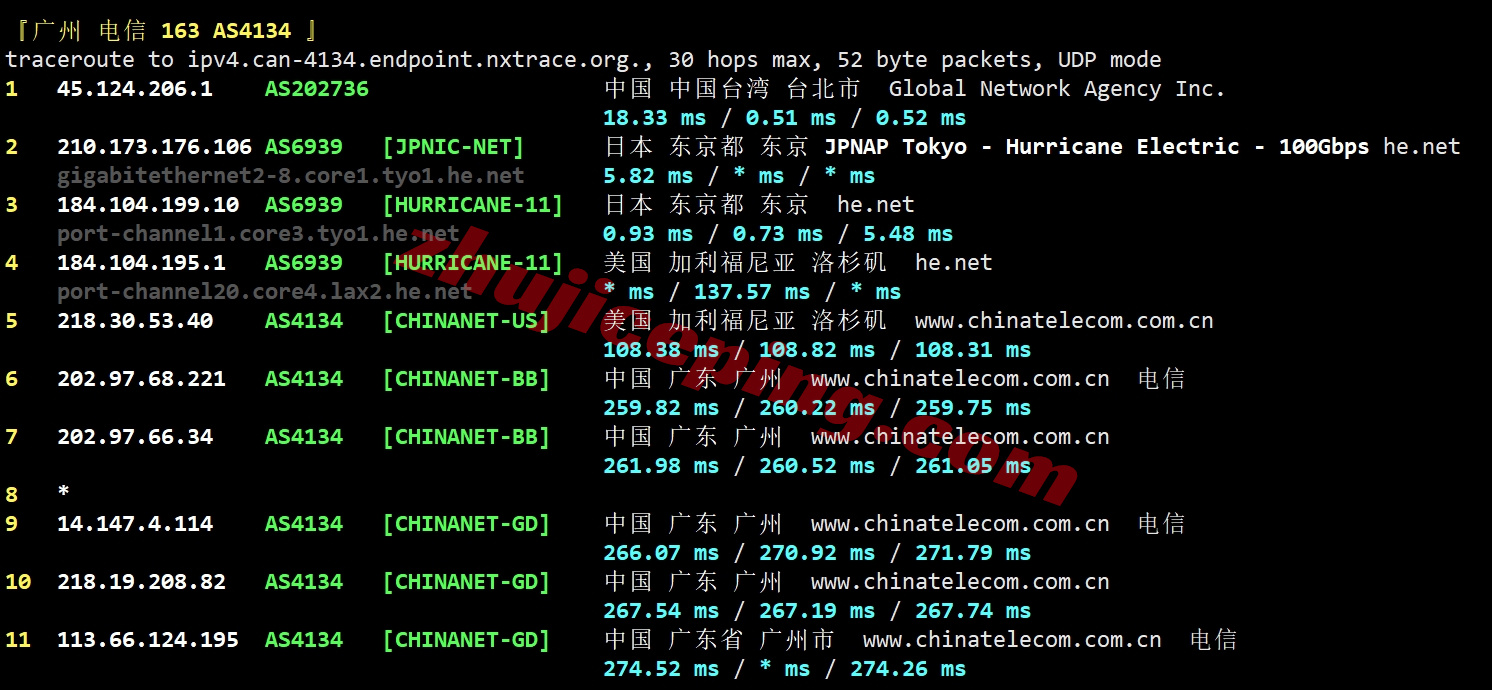Image resolution: width=1492 pixels, height=690 pixels.
Task: Click IP address 45.124.206.1 on hop 1
Action: pos(135,88)
